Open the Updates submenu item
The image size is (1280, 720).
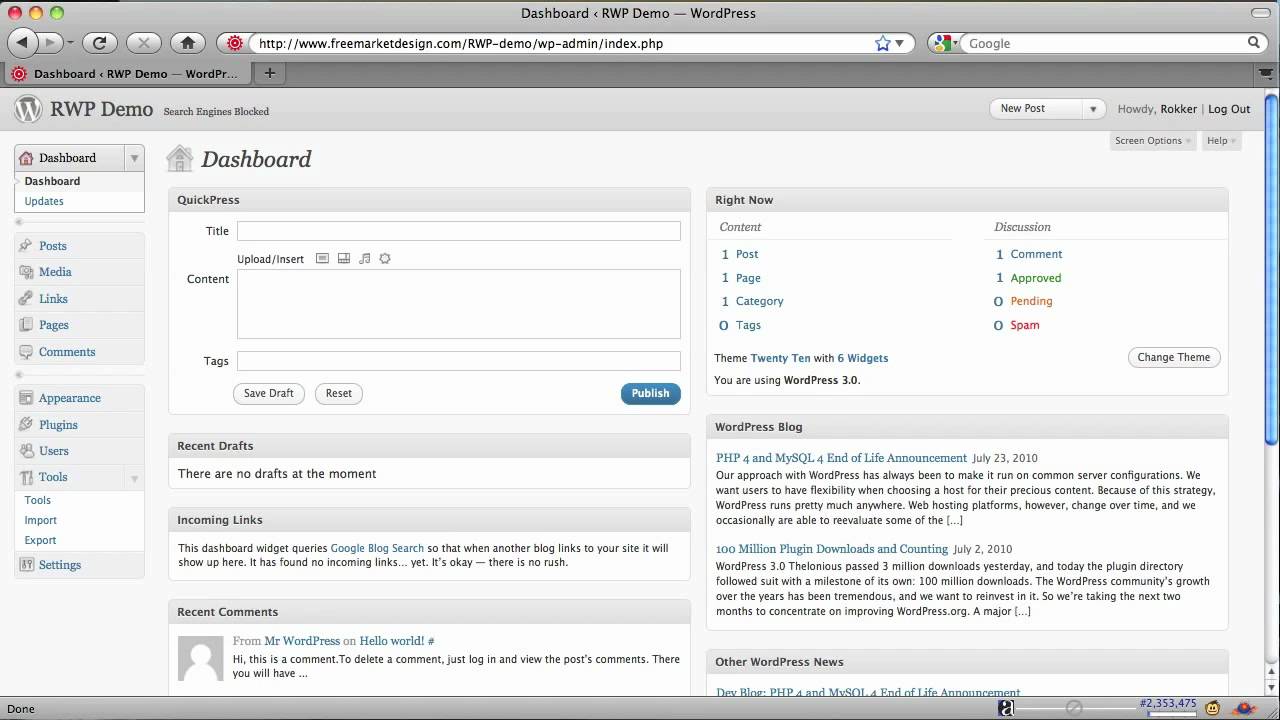(44, 201)
